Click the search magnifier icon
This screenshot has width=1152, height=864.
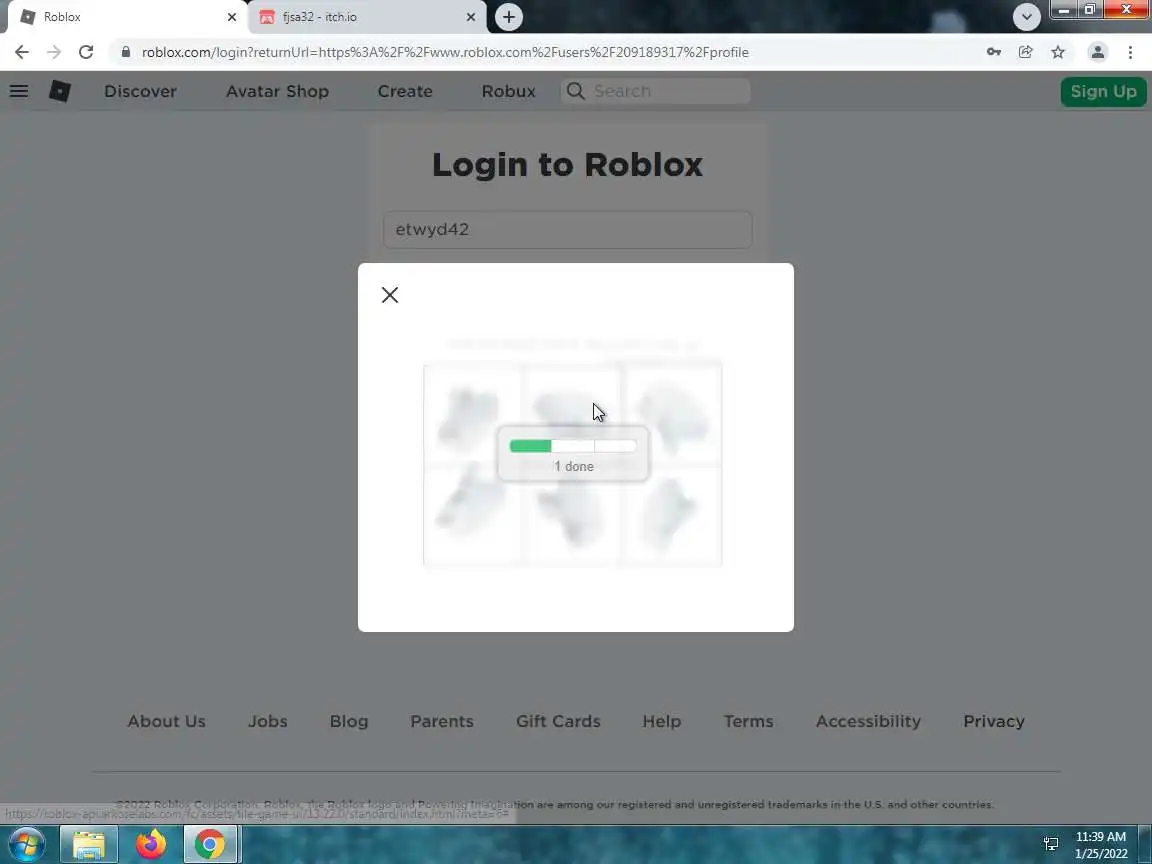(575, 91)
